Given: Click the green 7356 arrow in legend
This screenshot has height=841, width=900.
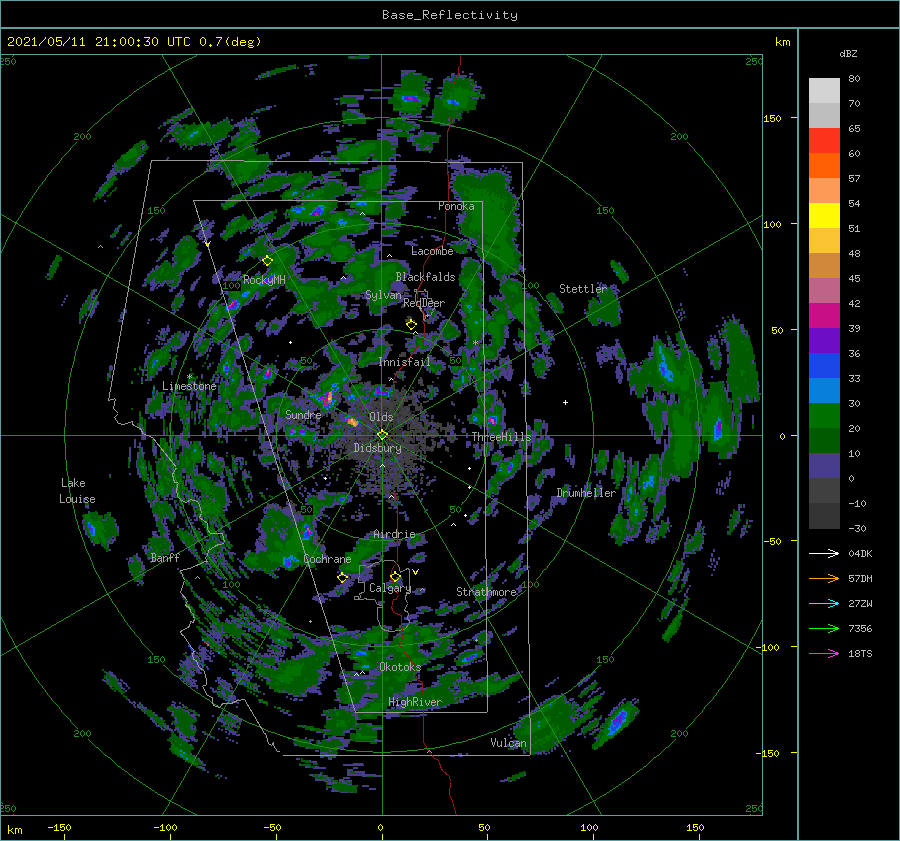Looking at the screenshot, I should click(x=824, y=629).
